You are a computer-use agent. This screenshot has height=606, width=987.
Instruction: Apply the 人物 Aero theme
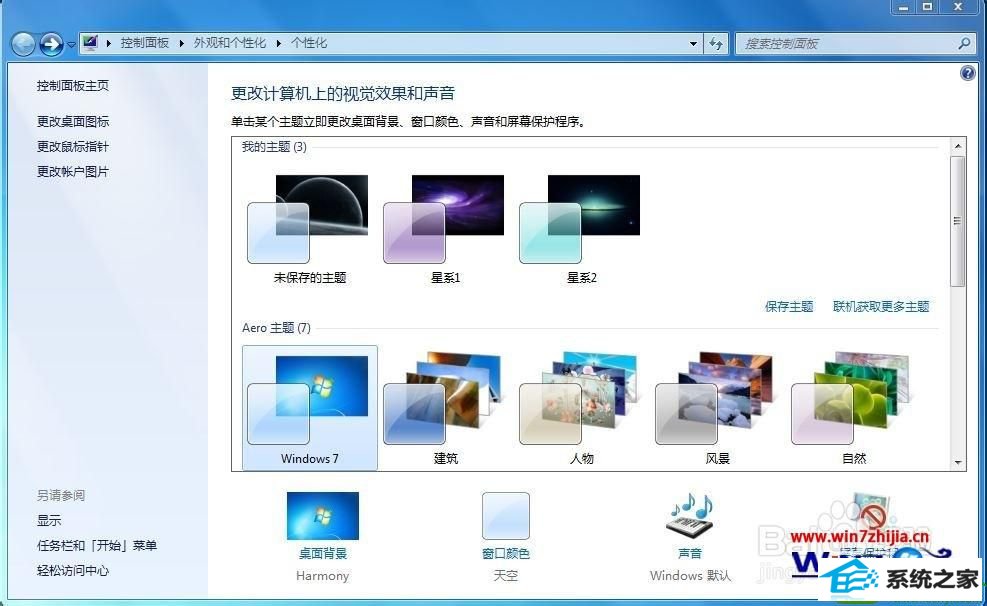coord(582,408)
